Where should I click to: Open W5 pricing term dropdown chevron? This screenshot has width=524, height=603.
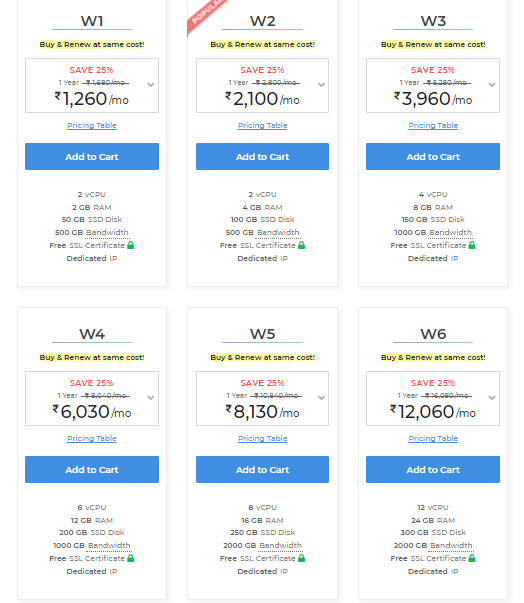pyautogui.click(x=321, y=398)
